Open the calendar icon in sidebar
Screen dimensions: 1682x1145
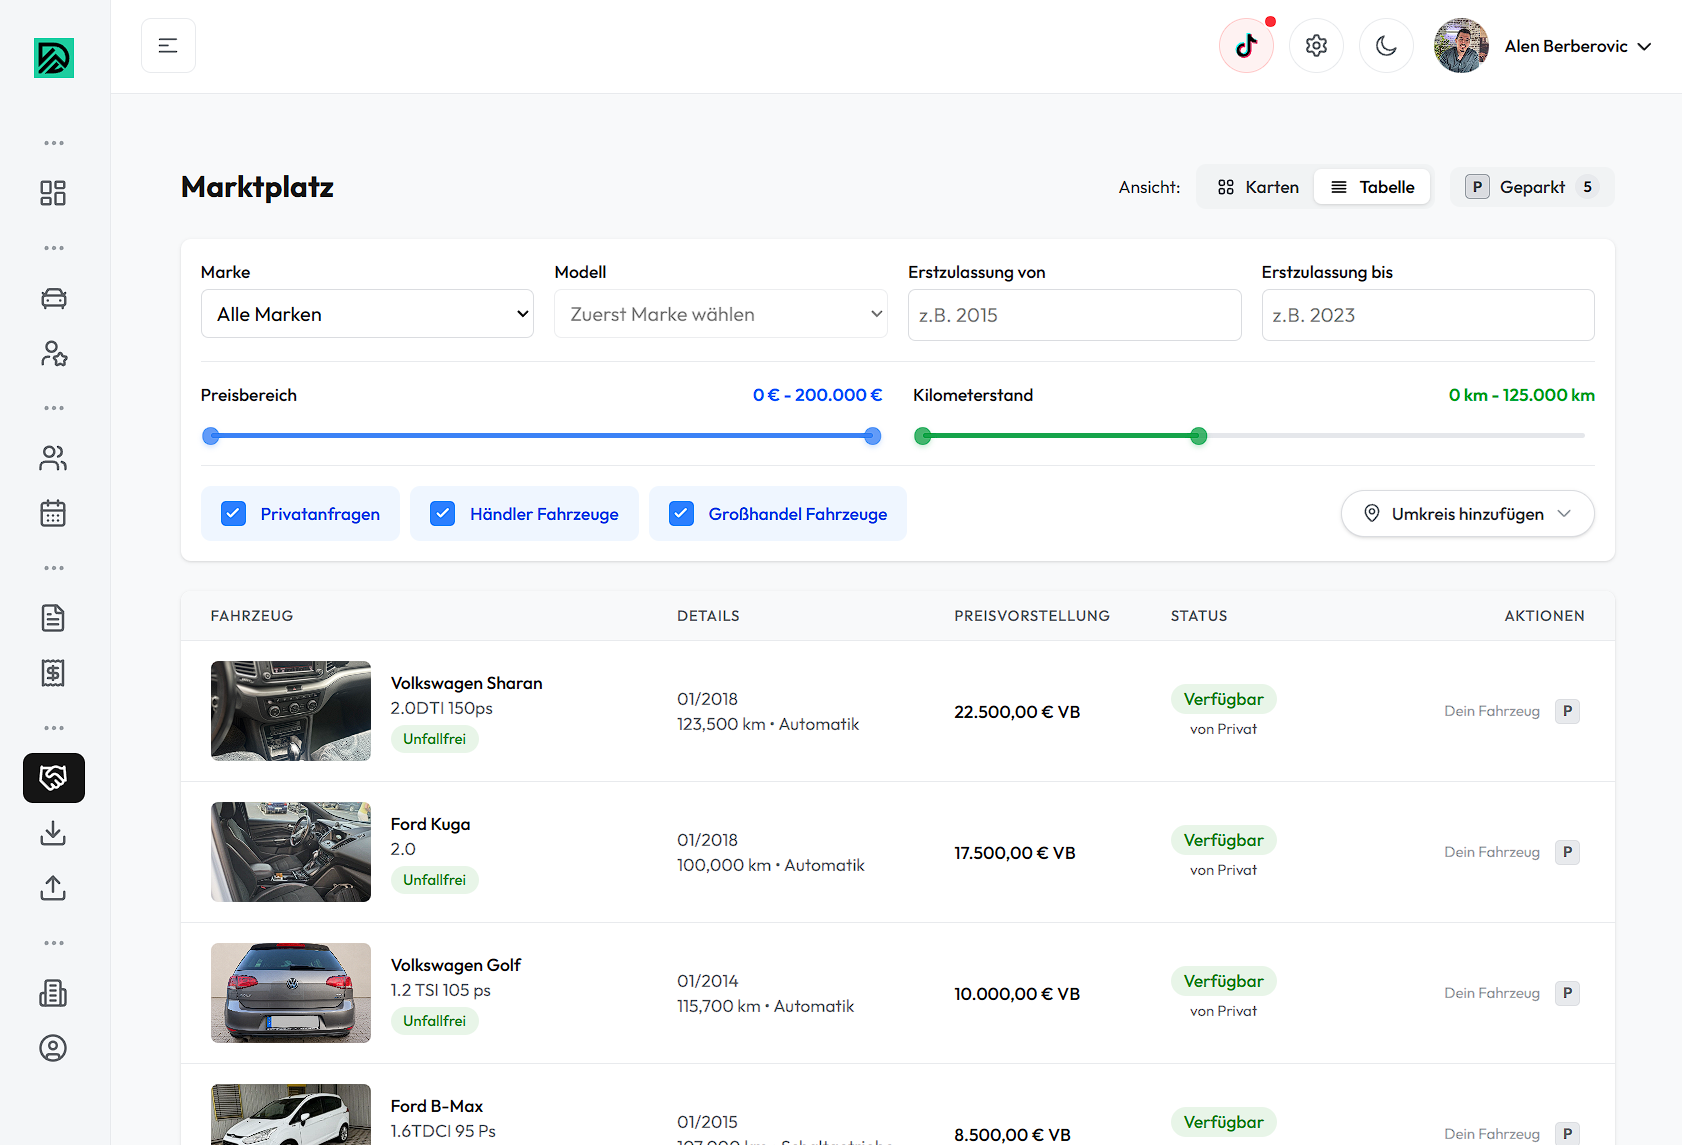(x=53, y=513)
